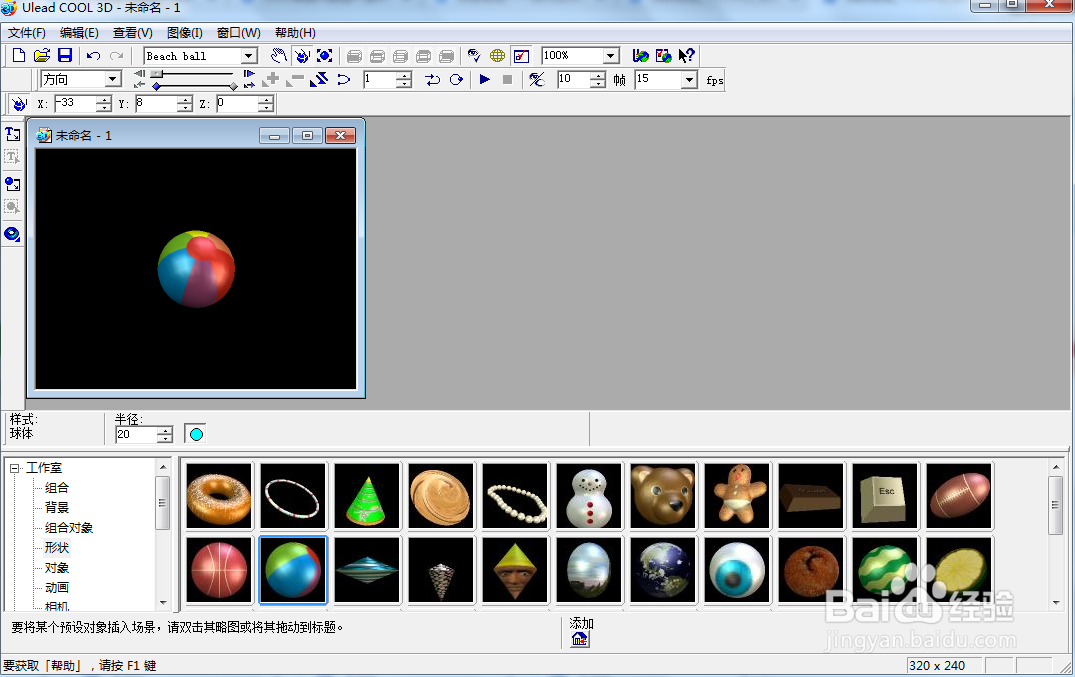
Task: Select 对象 in the library tree
Action: [57, 568]
